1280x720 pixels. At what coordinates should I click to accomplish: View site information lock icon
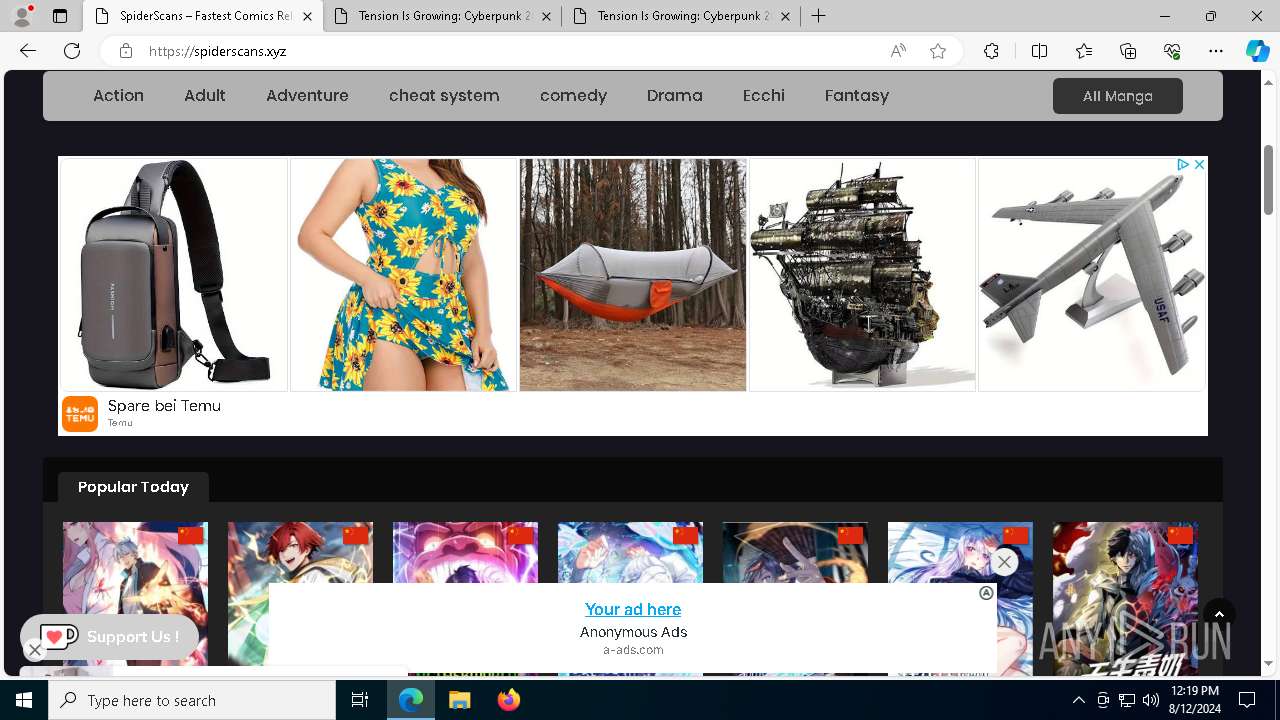(125, 51)
